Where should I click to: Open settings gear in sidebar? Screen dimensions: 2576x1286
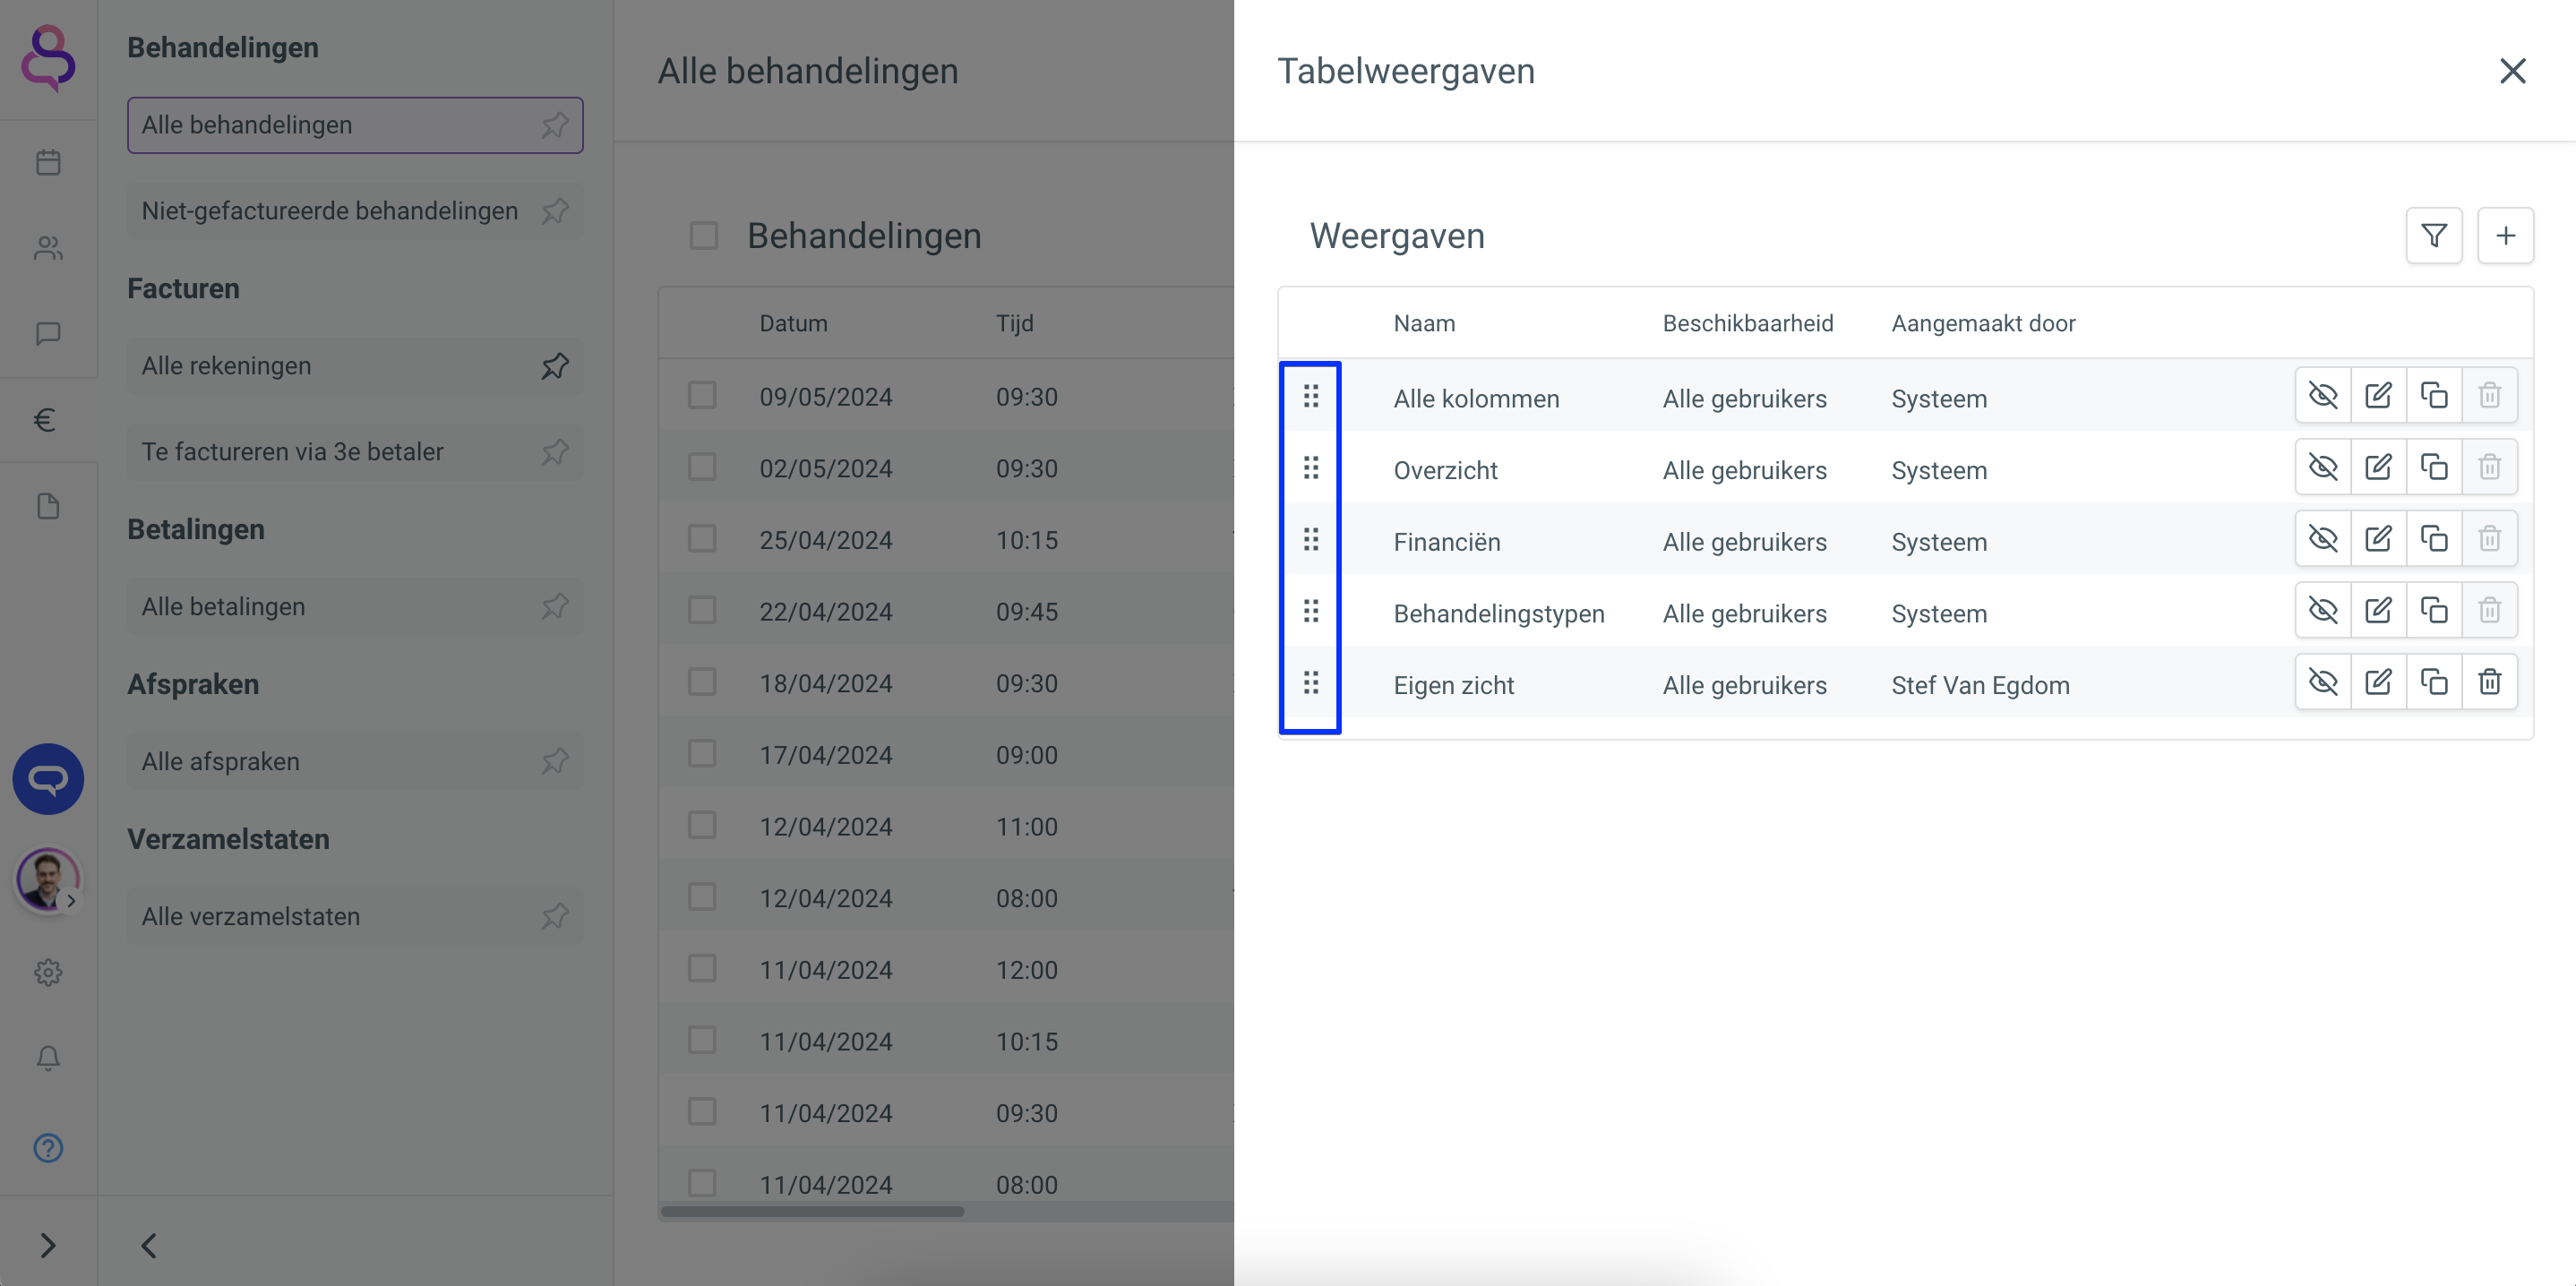(x=48, y=973)
